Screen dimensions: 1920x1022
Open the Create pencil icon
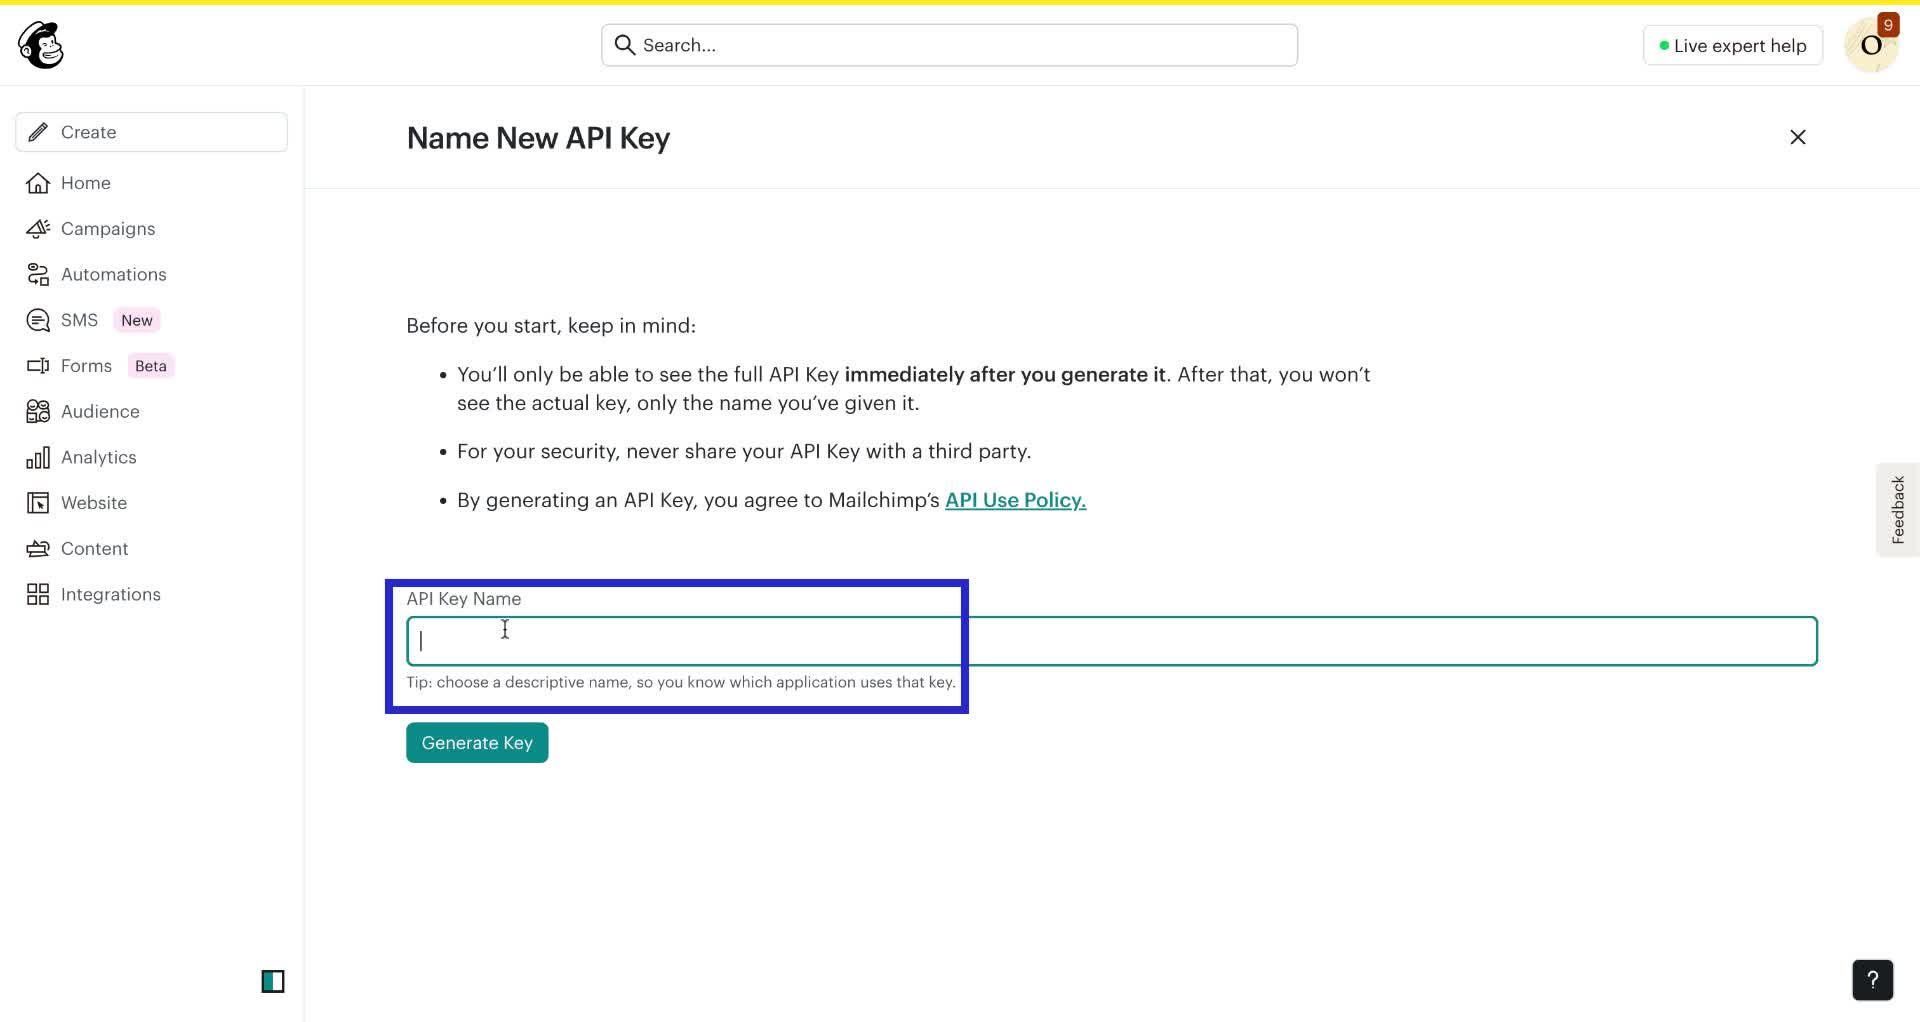(x=38, y=131)
